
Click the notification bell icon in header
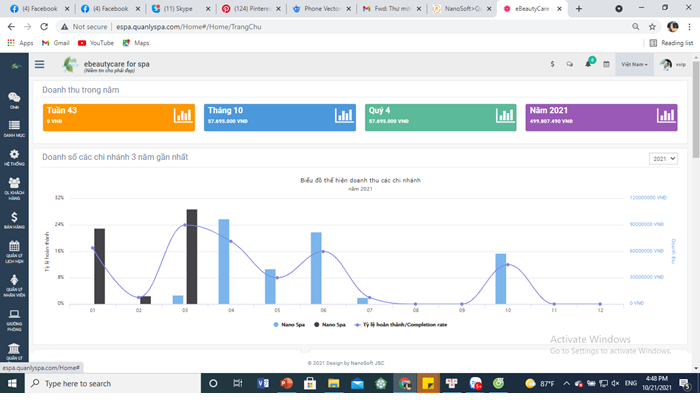(589, 64)
